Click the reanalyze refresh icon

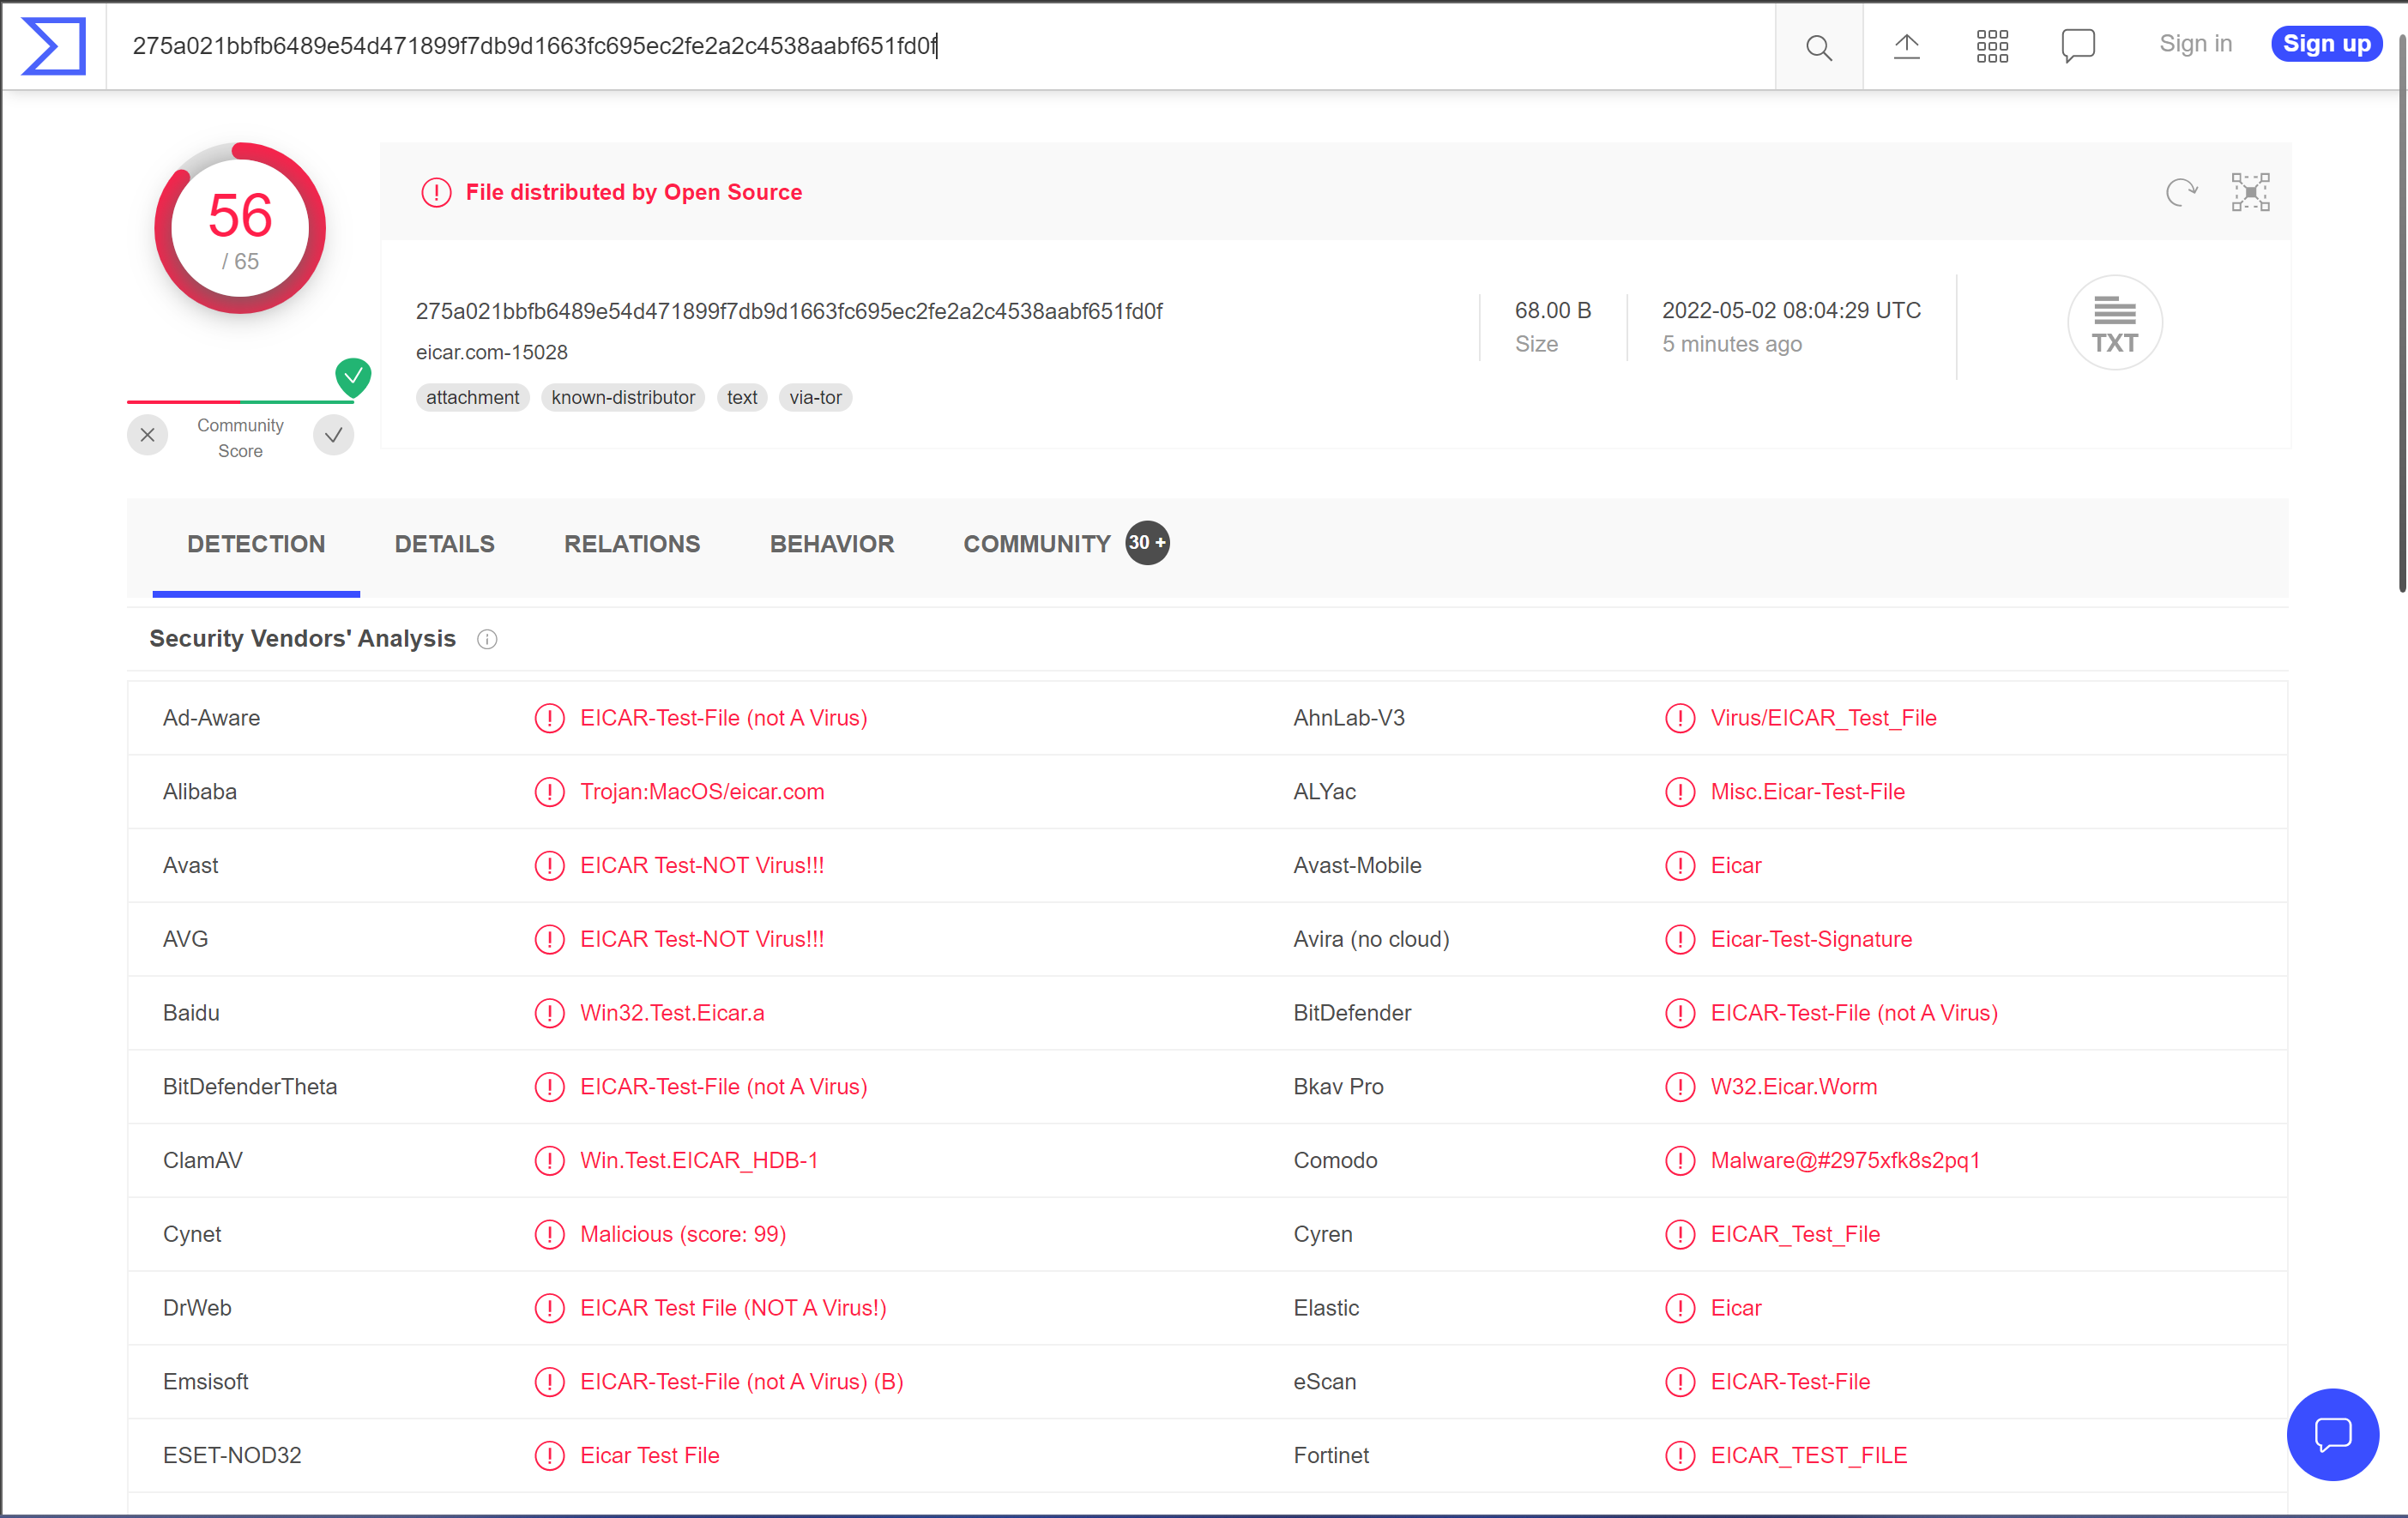2180,192
